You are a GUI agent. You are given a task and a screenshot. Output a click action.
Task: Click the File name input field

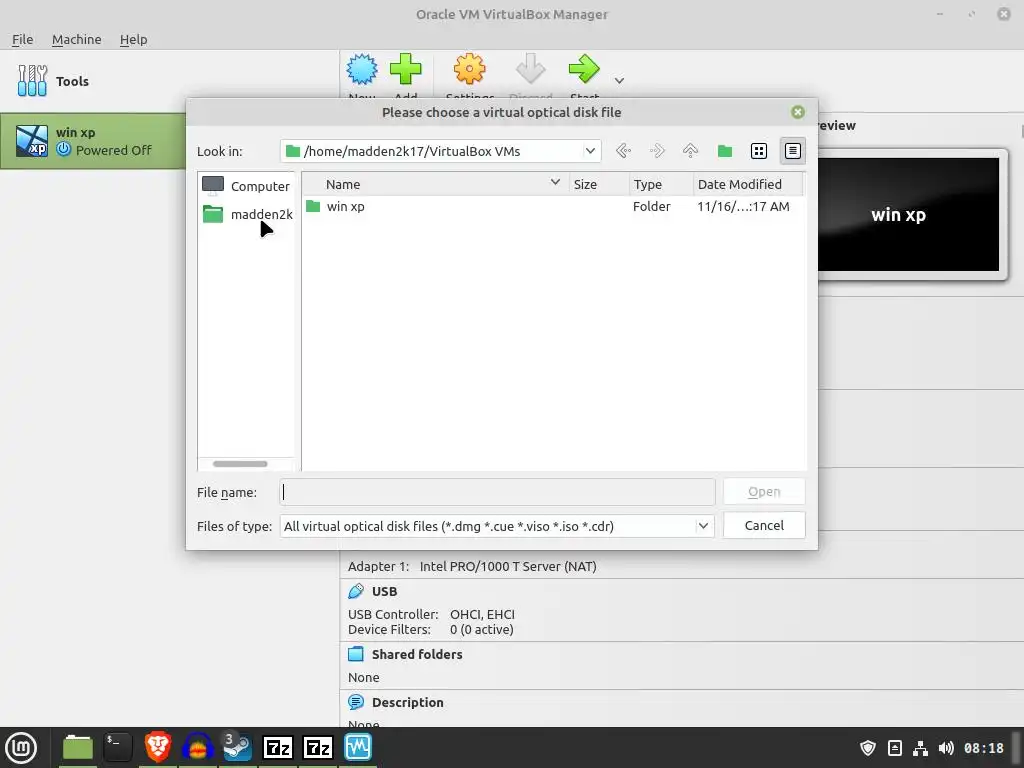tap(498, 492)
